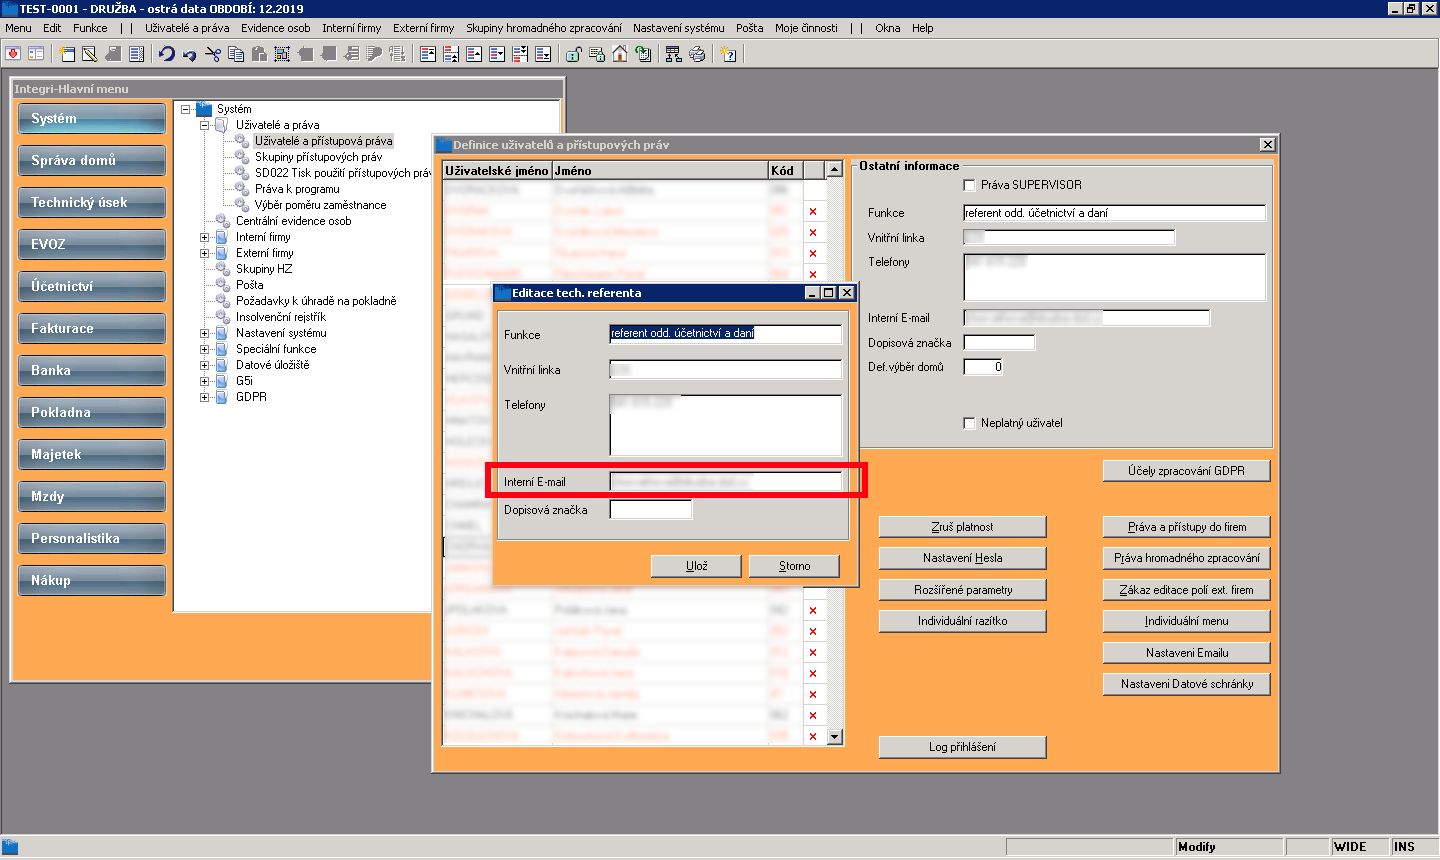Click the user list scroll-down arrow
The image size is (1440, 860).
835,737
